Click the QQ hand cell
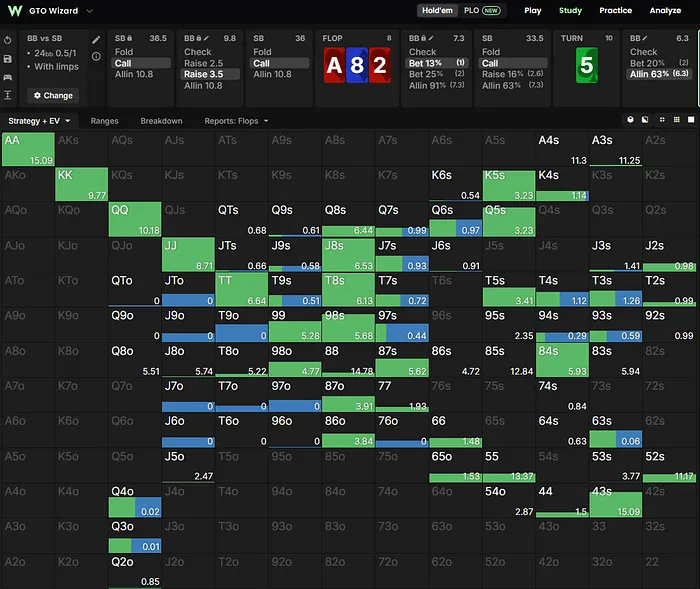Image resolution: width=700 pixels, height=589 pixels. pyautogui.click(x=135, y=219)
